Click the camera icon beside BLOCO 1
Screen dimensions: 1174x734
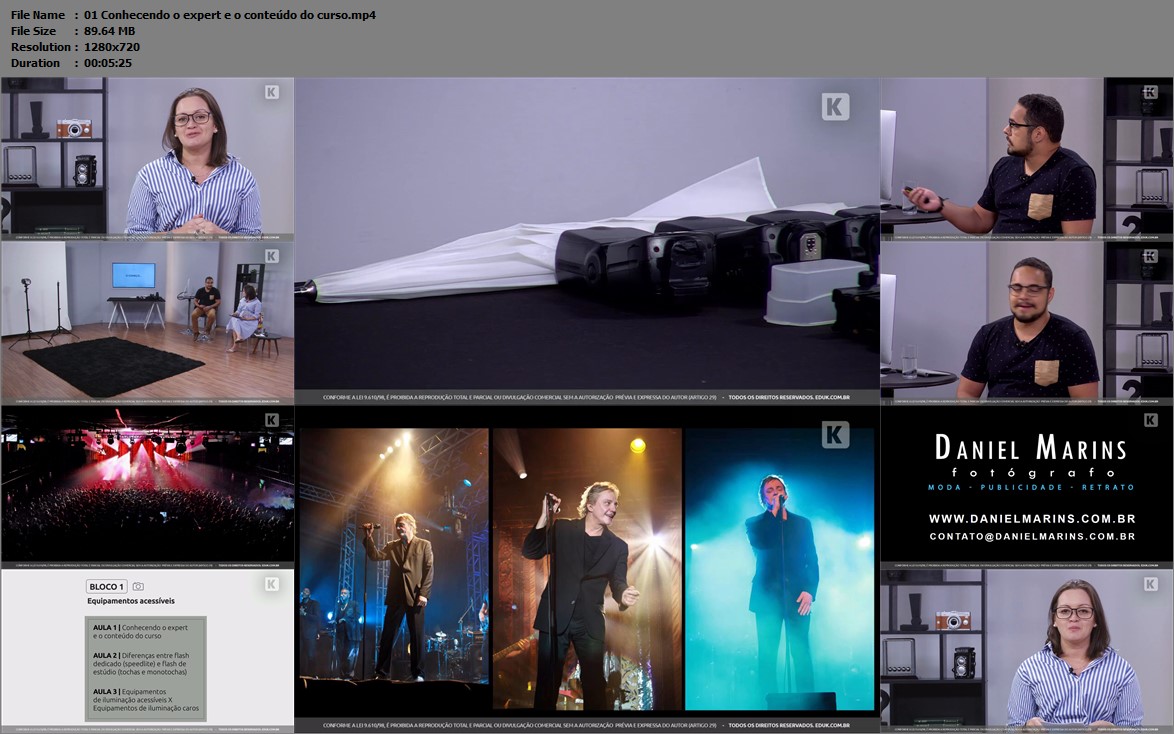pyautogui.click(x=138, y=587)
